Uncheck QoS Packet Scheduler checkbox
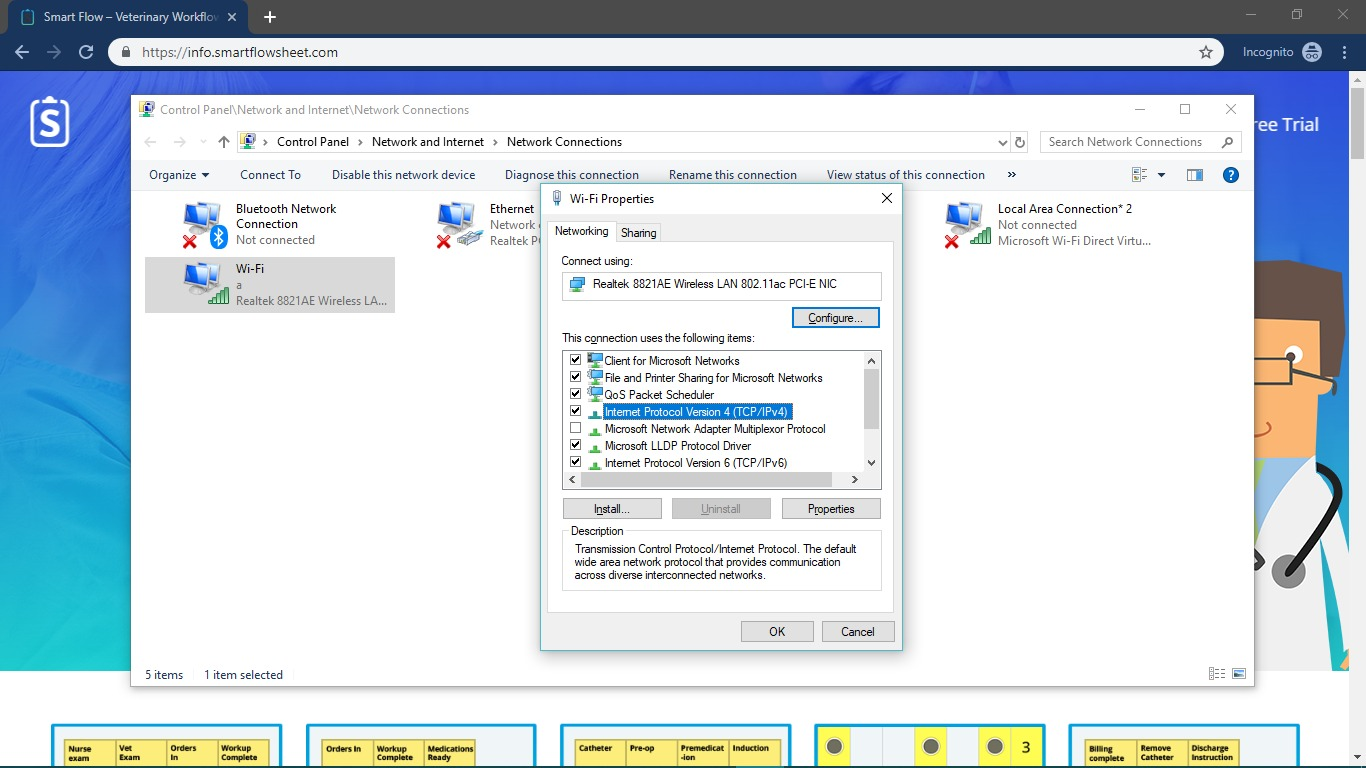 [x=575, y=394]
